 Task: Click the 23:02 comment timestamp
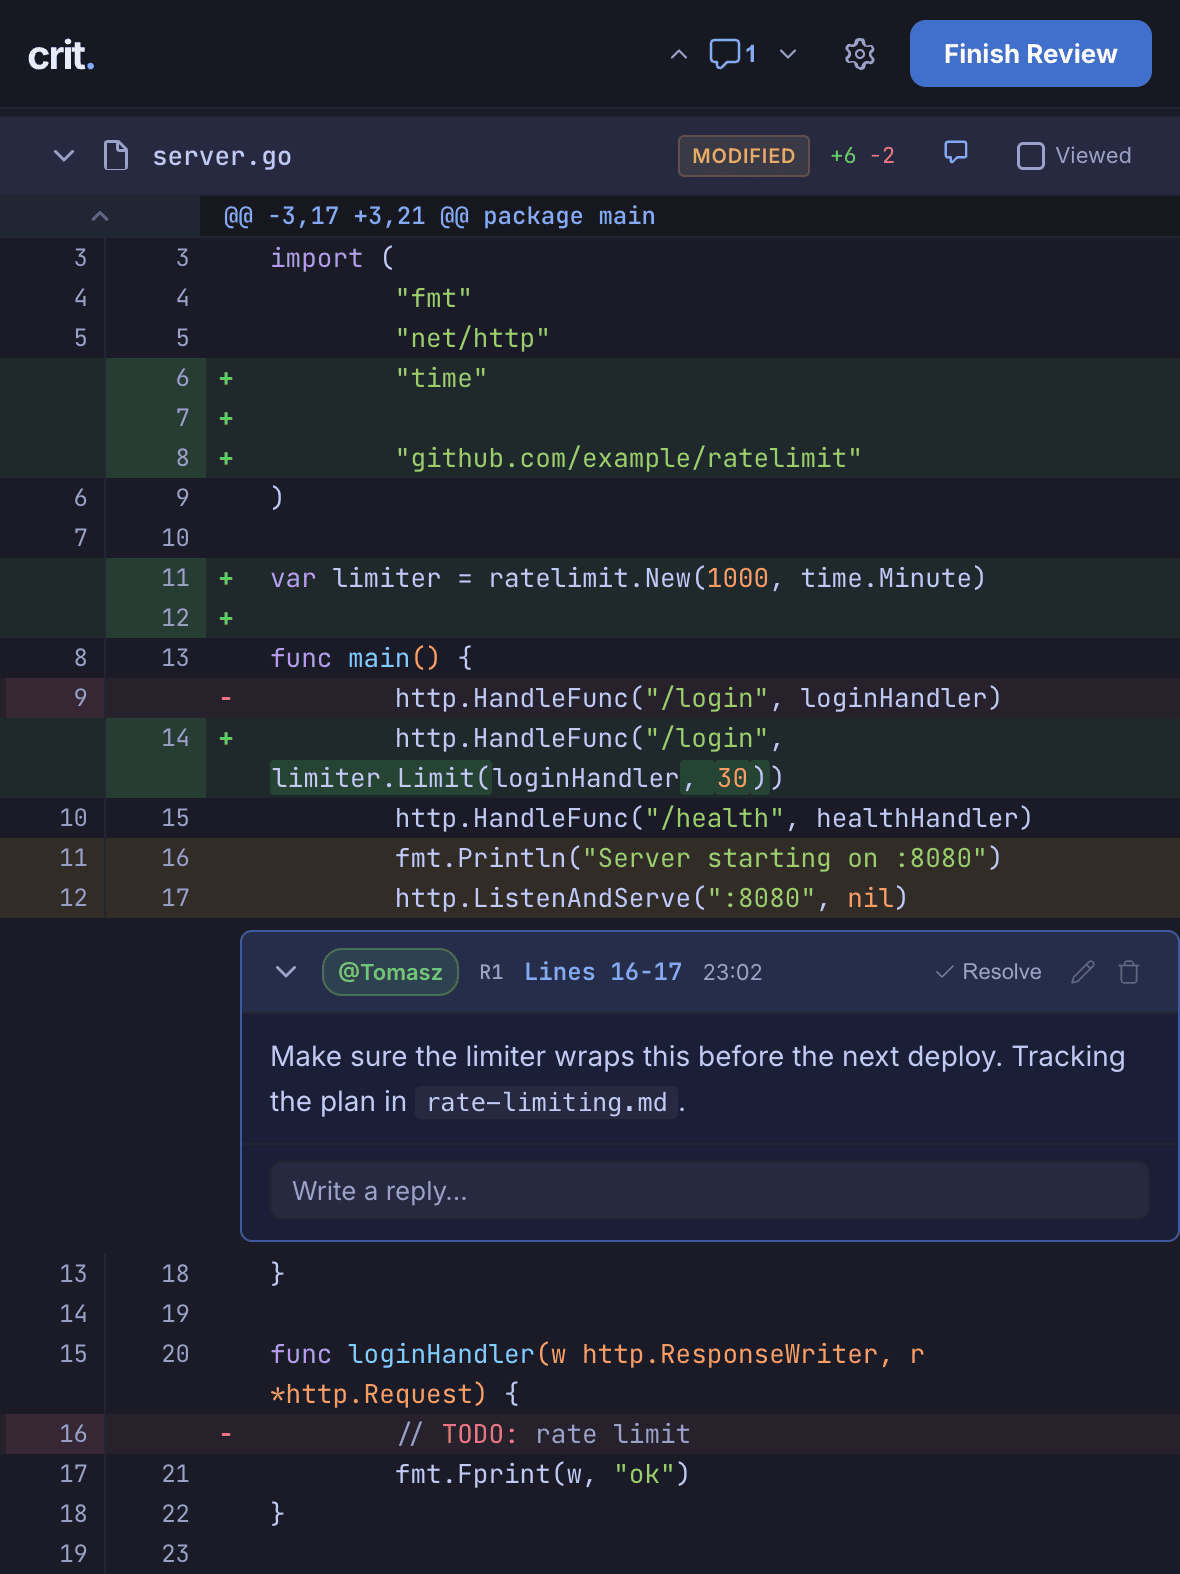click(x=732, y=972)
